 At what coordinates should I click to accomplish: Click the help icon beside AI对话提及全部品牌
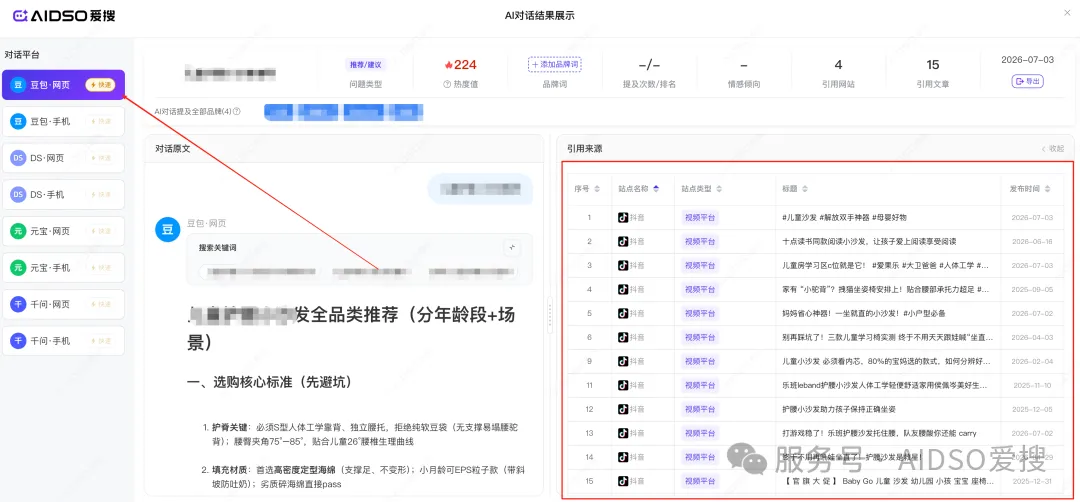[237, 111]
